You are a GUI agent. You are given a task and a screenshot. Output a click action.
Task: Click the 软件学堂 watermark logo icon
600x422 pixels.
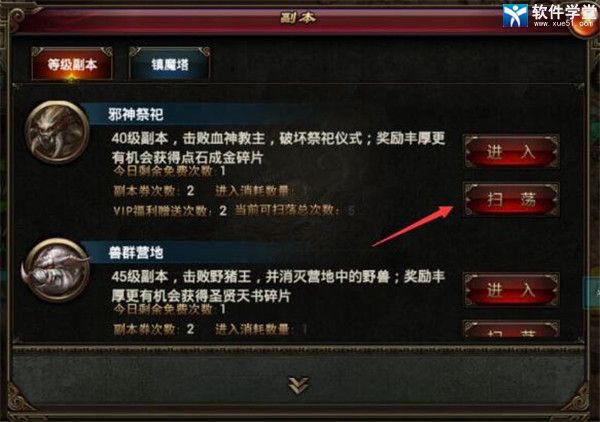[515, 15]
